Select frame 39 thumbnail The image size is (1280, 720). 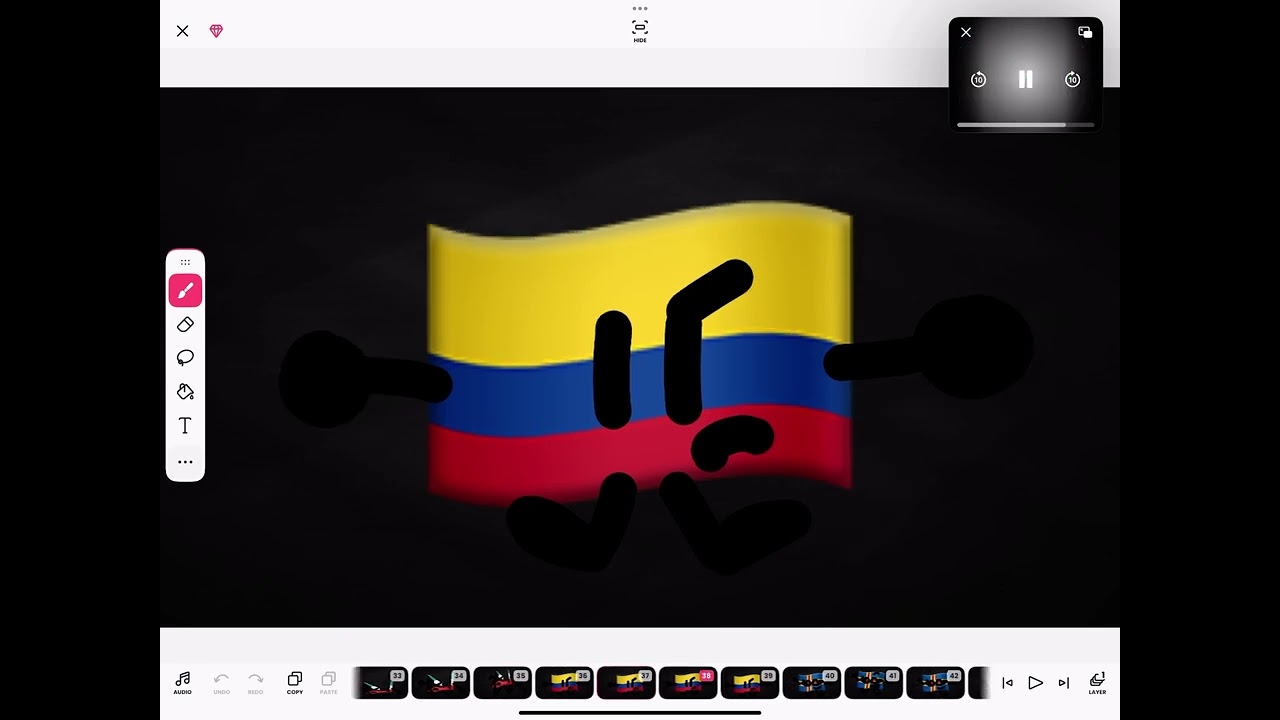click(x=751, y=683)
